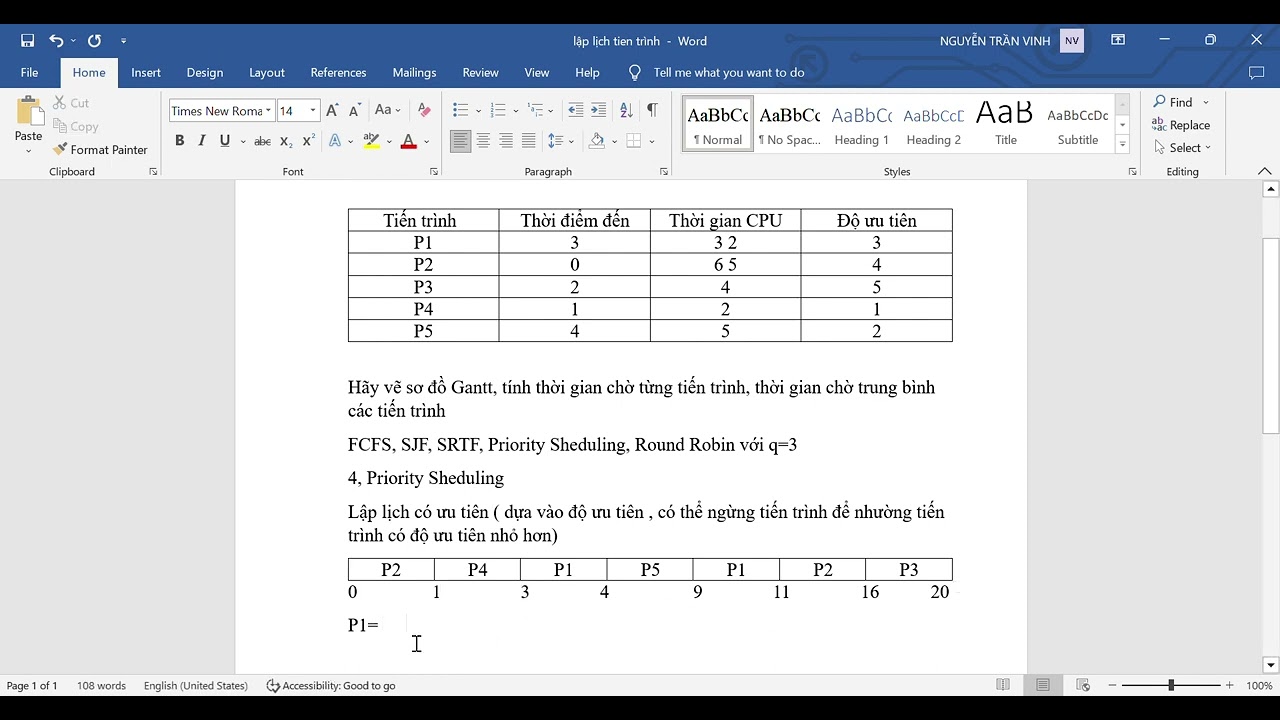Toggle bold formatting
1280x720 pixels.
(x=179, y=141)
